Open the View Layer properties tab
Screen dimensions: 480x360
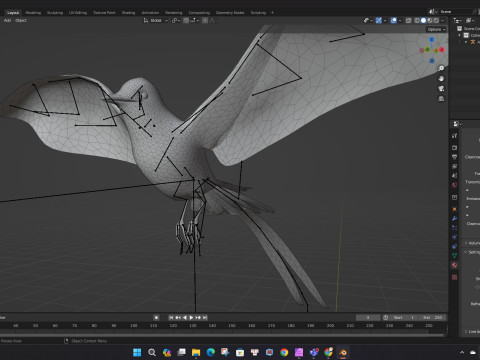pos(454,166)
